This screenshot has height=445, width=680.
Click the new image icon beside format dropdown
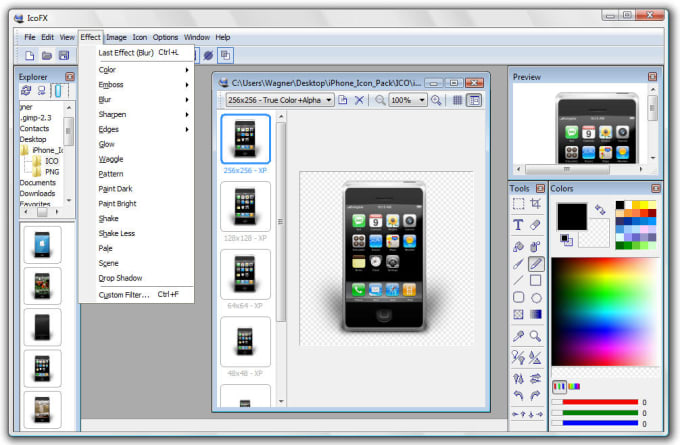343,100
